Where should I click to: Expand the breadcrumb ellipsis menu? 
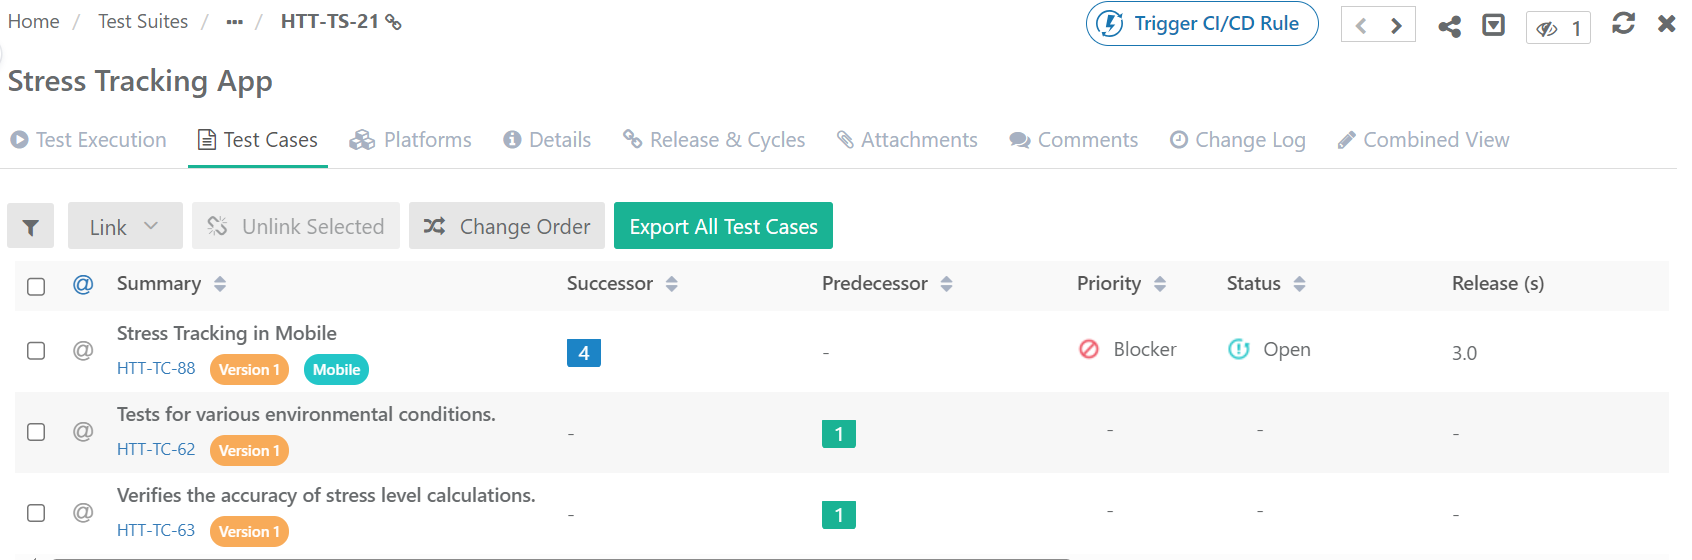point(235,22)
